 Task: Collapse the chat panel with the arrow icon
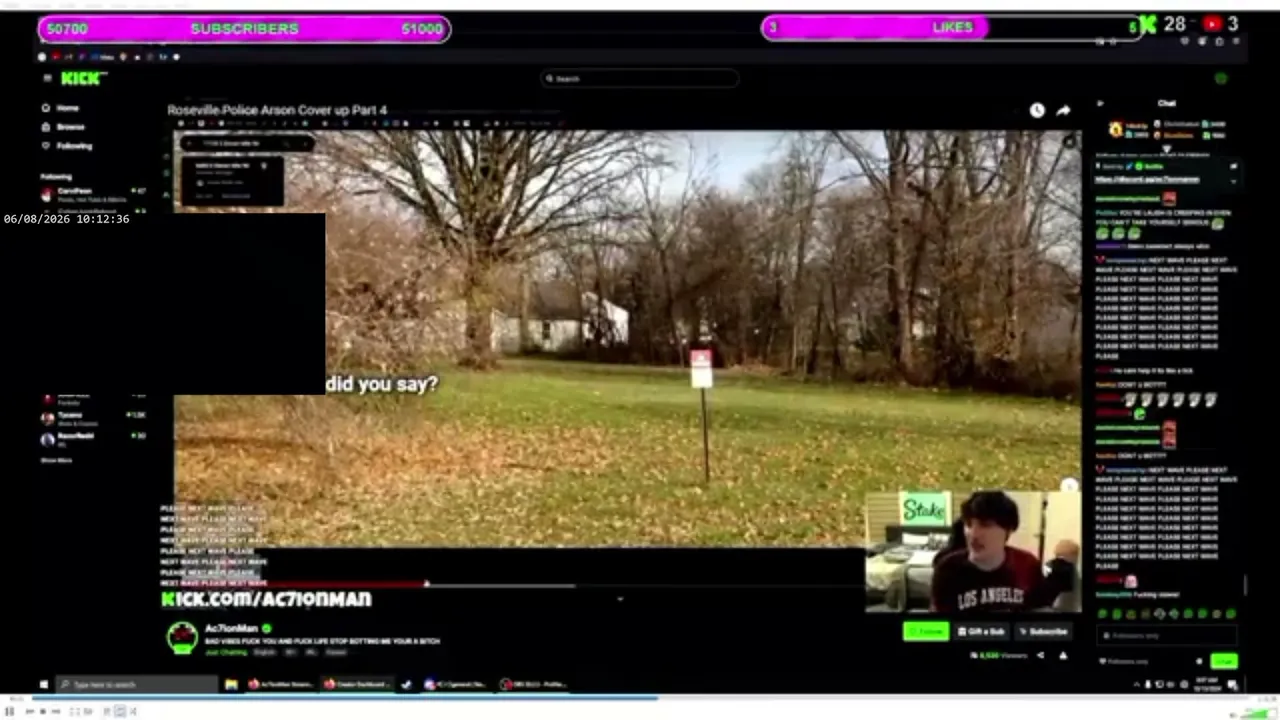1100,103
